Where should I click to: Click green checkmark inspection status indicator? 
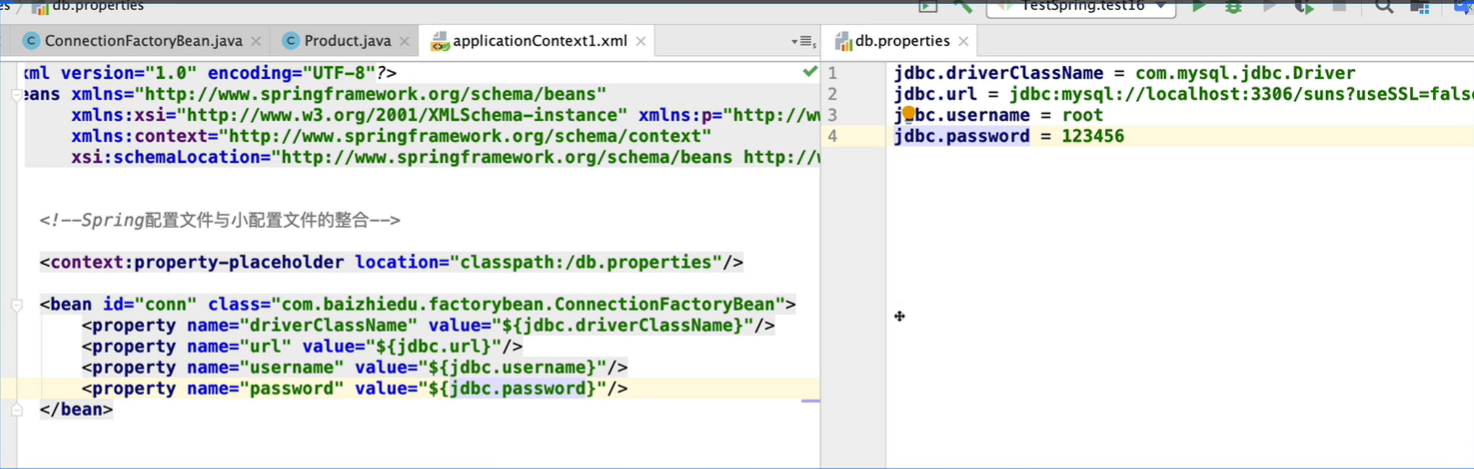810,72
